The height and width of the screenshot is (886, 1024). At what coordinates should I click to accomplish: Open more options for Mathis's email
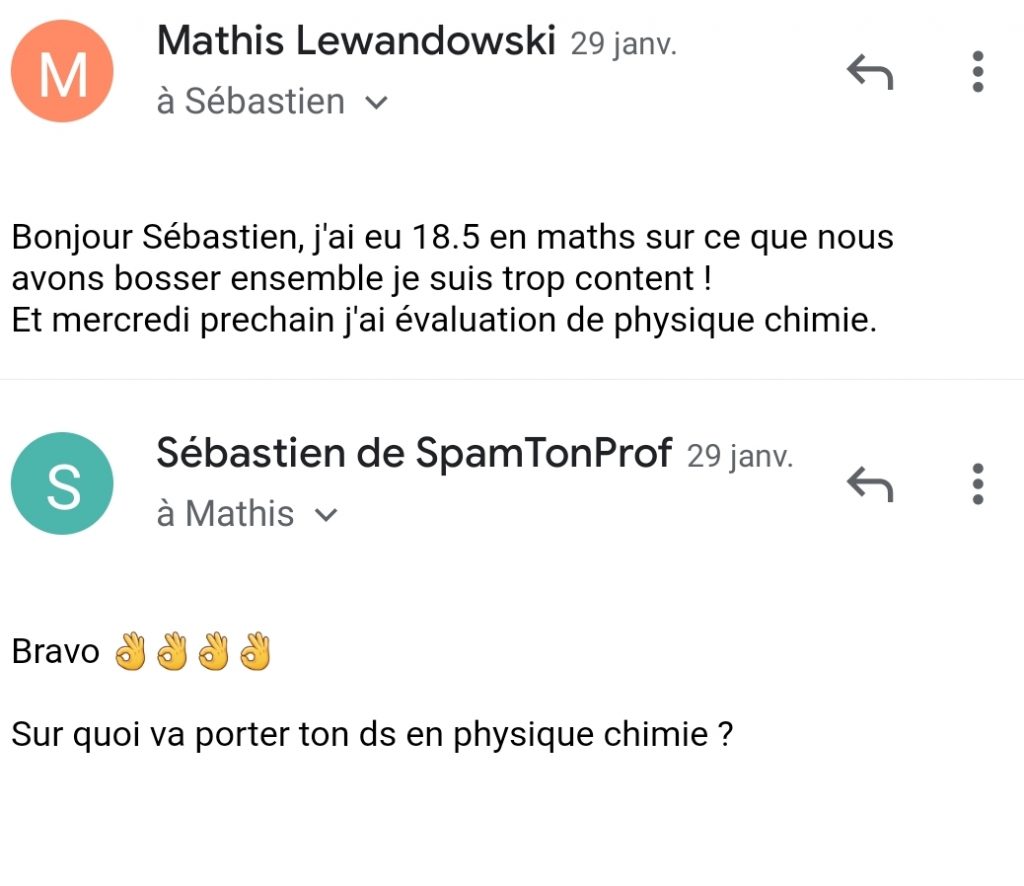point(977,72)
